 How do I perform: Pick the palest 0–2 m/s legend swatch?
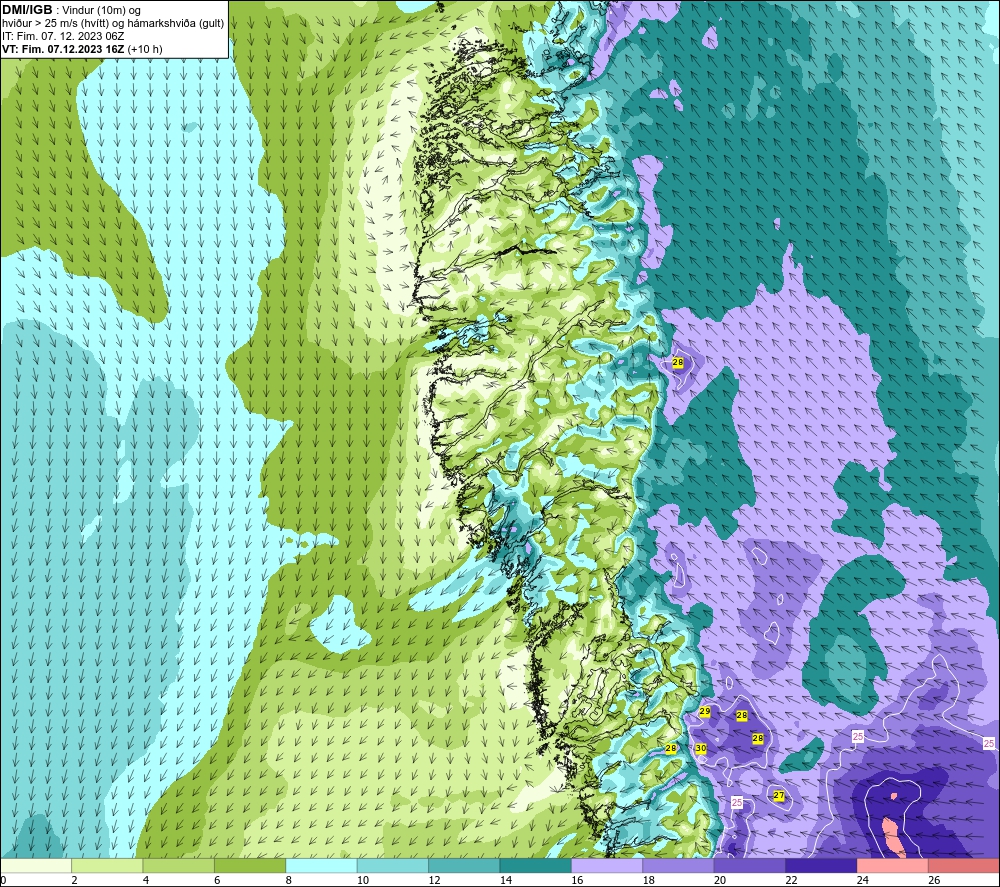[x=36, y=866]
